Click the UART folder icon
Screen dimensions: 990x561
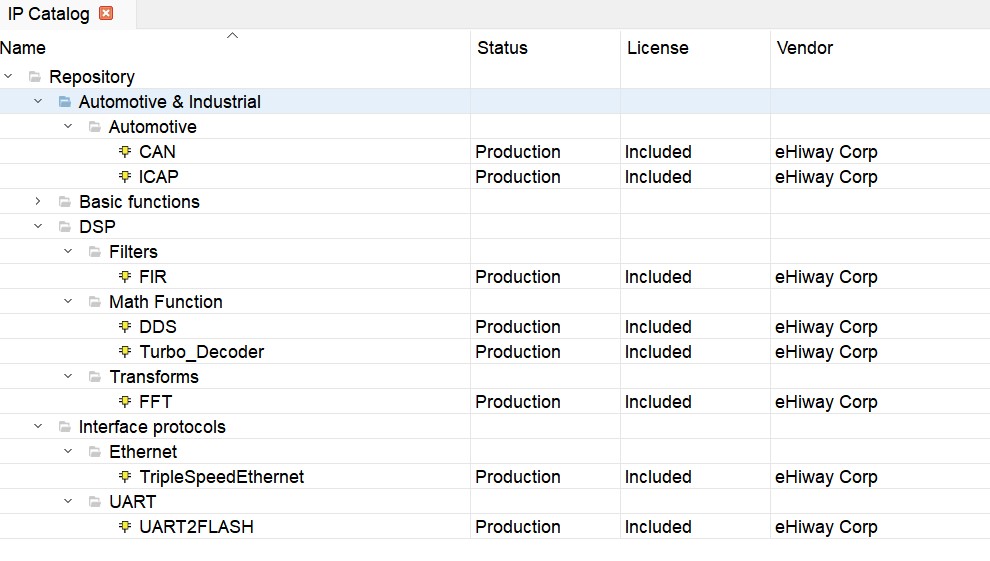[x=95, y=502]
